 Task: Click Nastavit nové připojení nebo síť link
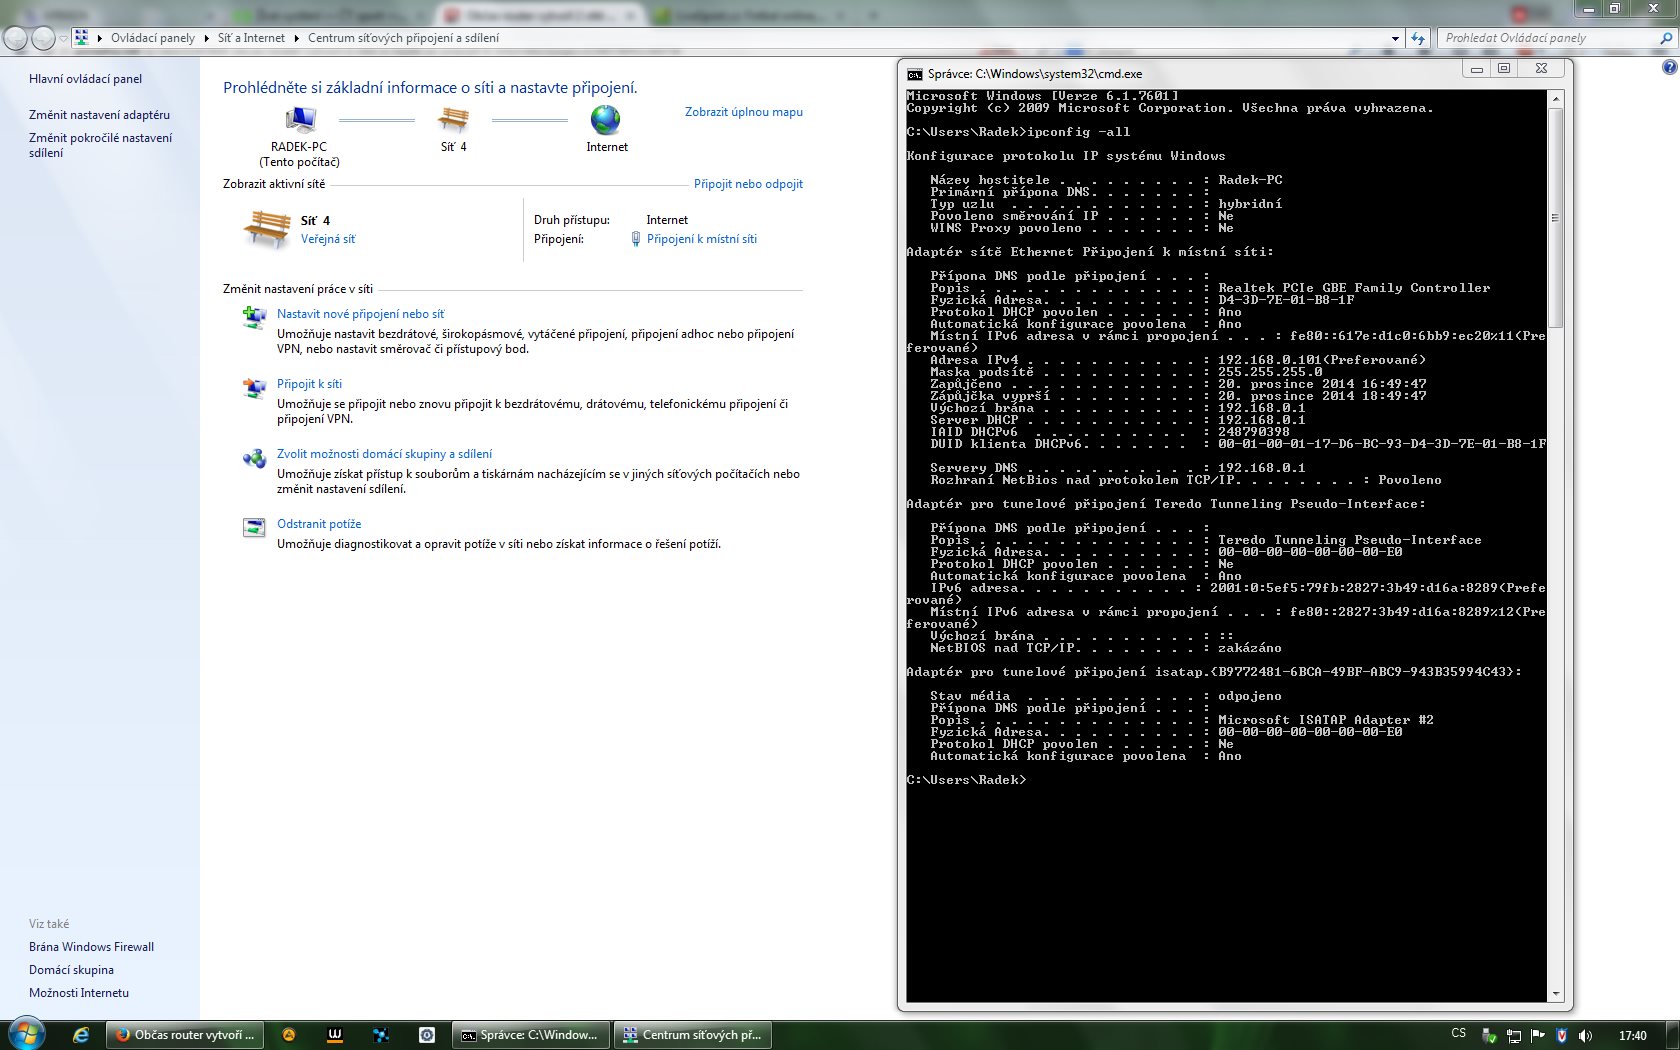point(360,314)
